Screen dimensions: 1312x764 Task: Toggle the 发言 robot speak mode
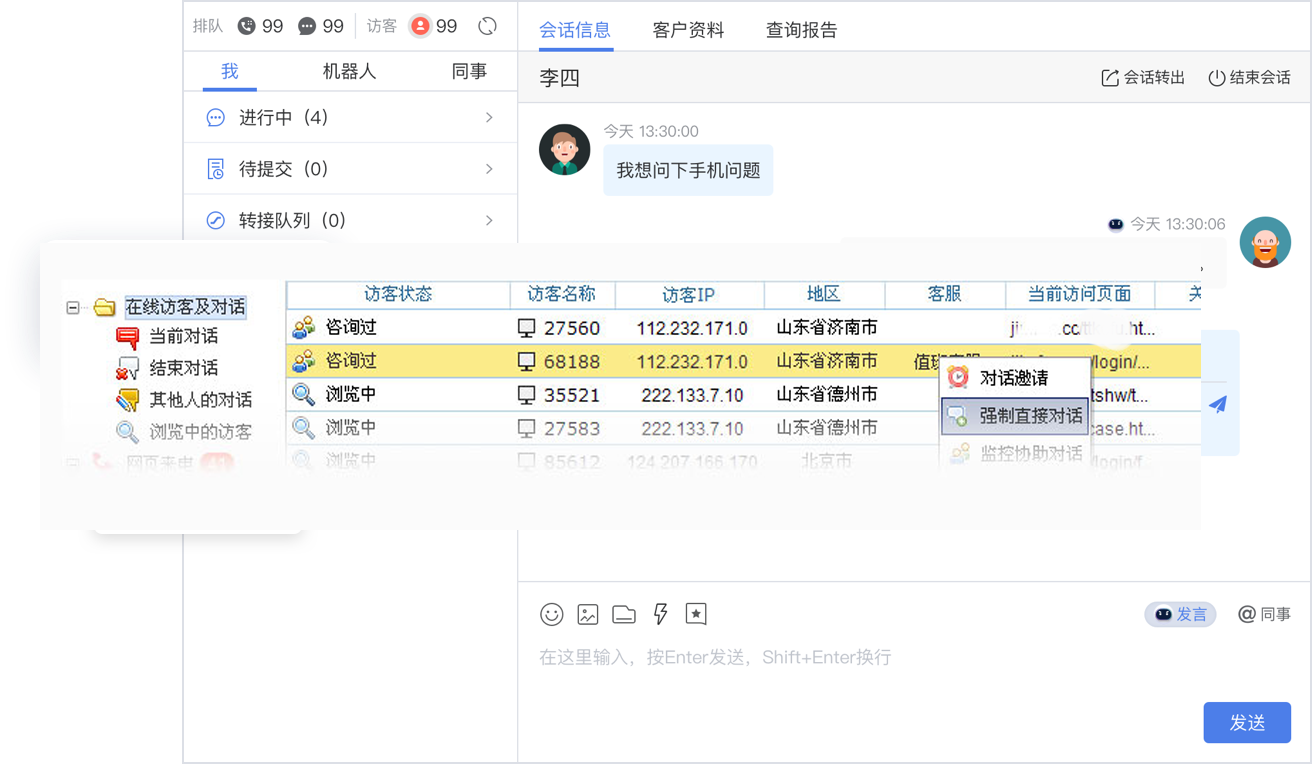[1180, 614]
